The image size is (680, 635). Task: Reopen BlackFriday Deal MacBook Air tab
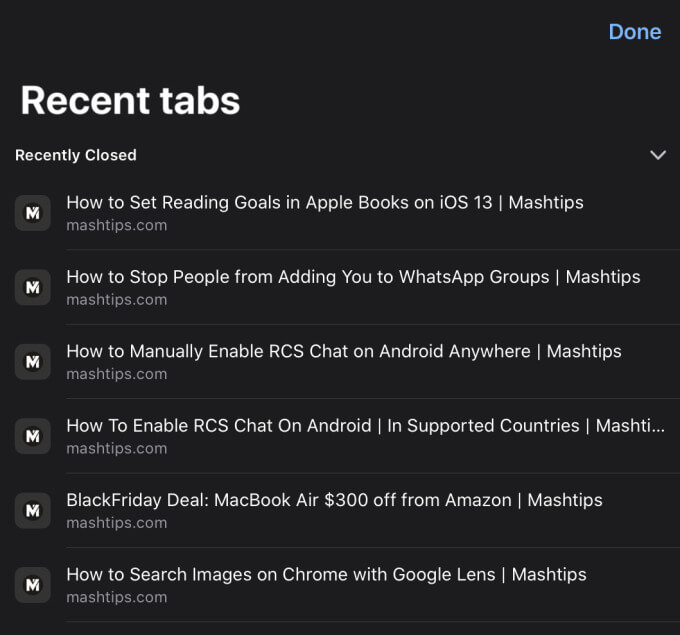(334, 500)
